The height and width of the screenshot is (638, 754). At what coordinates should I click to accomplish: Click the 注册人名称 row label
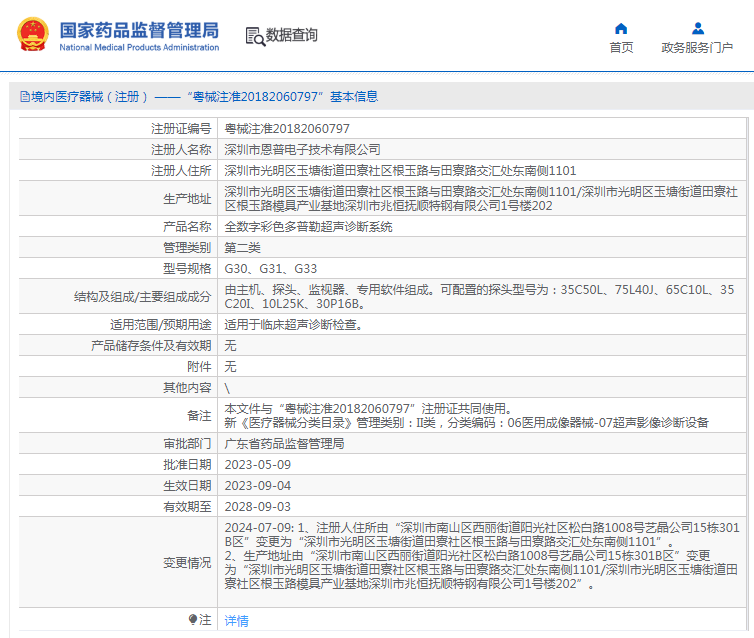pyautogui.click(x=181, y=150)
